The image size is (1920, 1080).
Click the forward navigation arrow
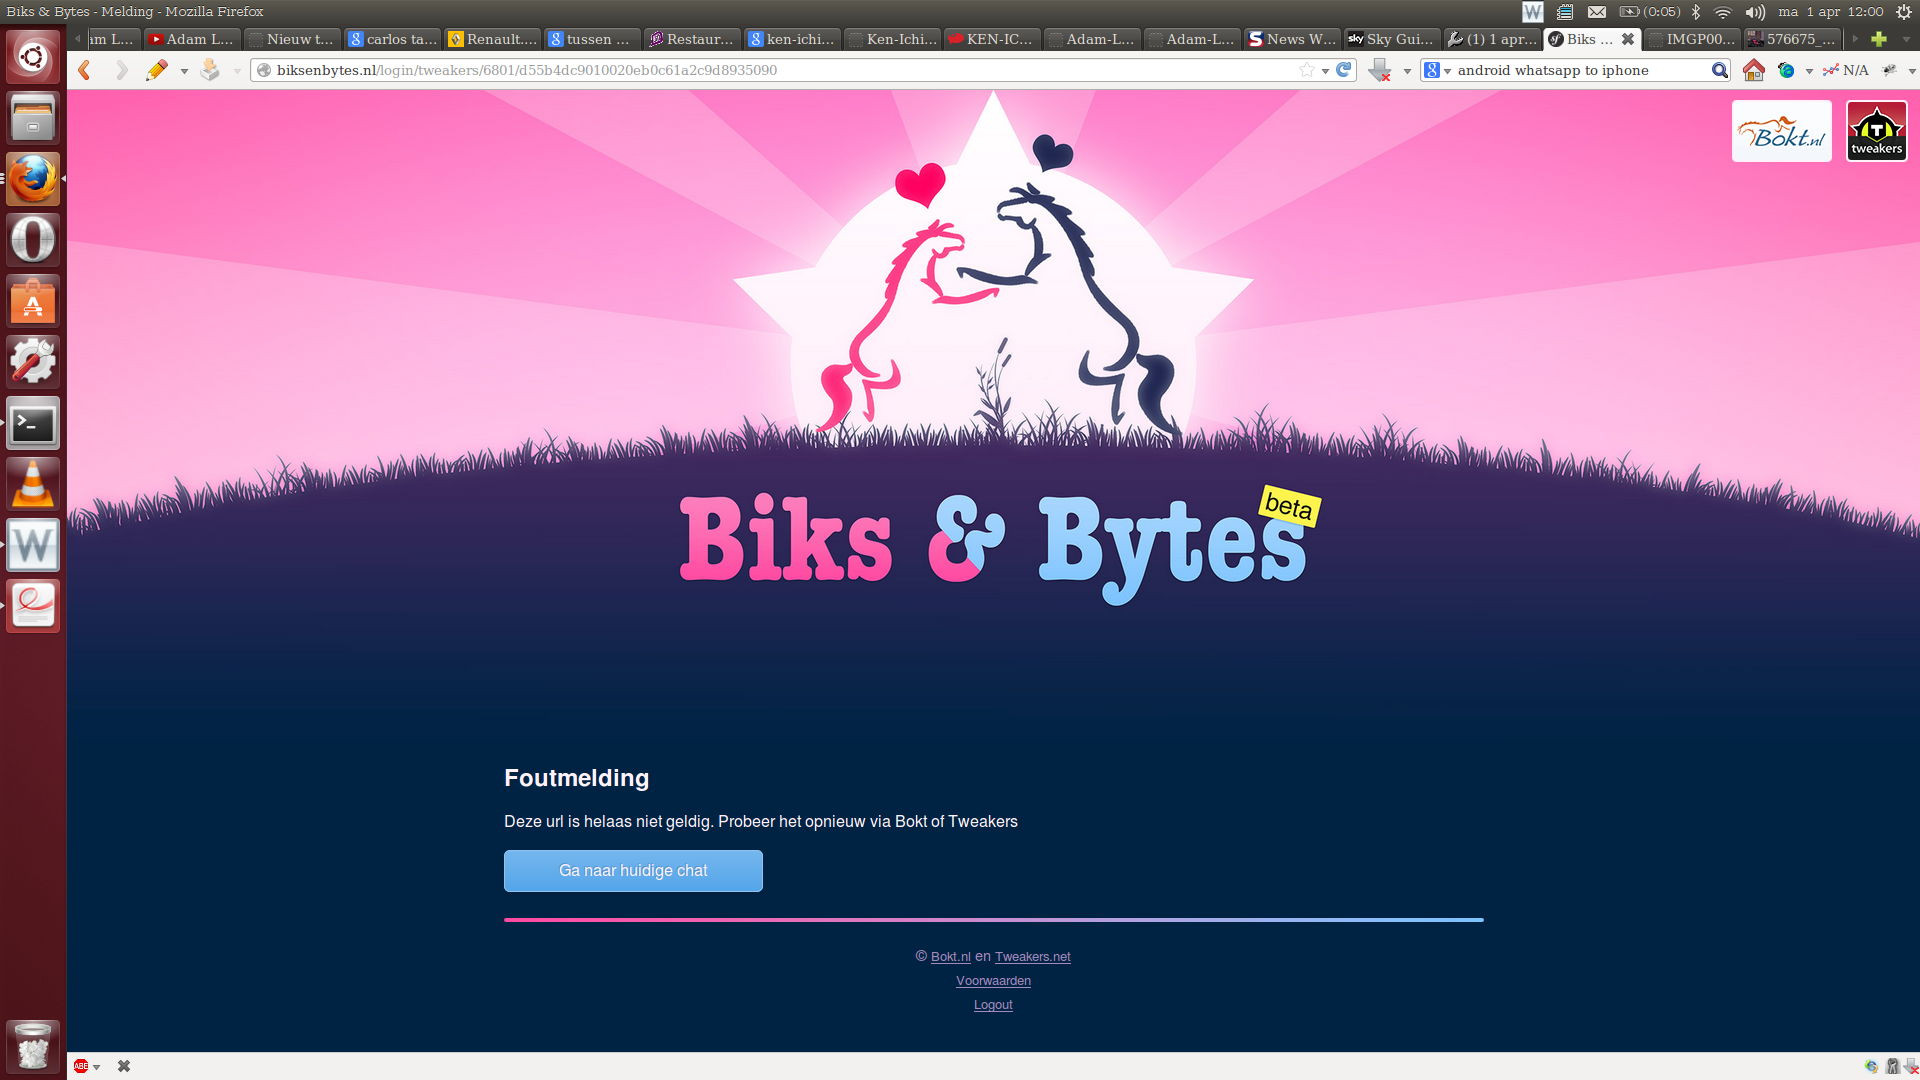point(121,70)
